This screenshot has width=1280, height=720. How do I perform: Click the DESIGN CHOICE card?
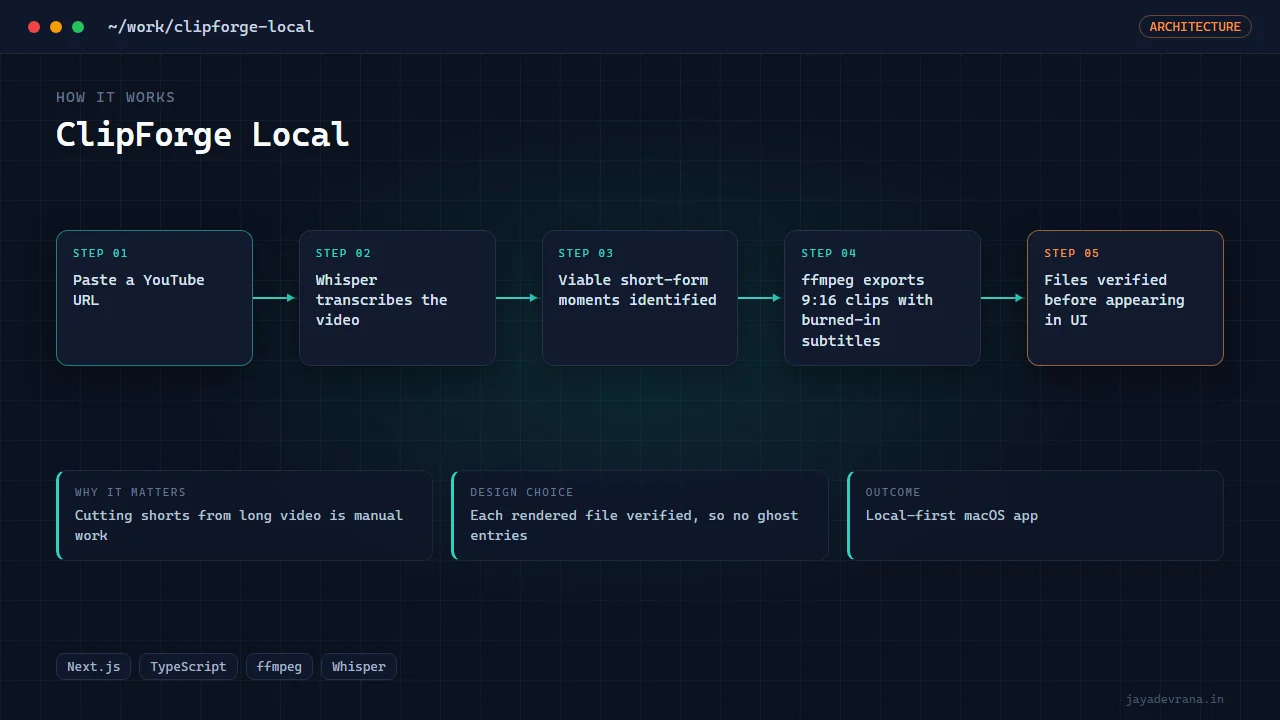click(x=640, y=515)
